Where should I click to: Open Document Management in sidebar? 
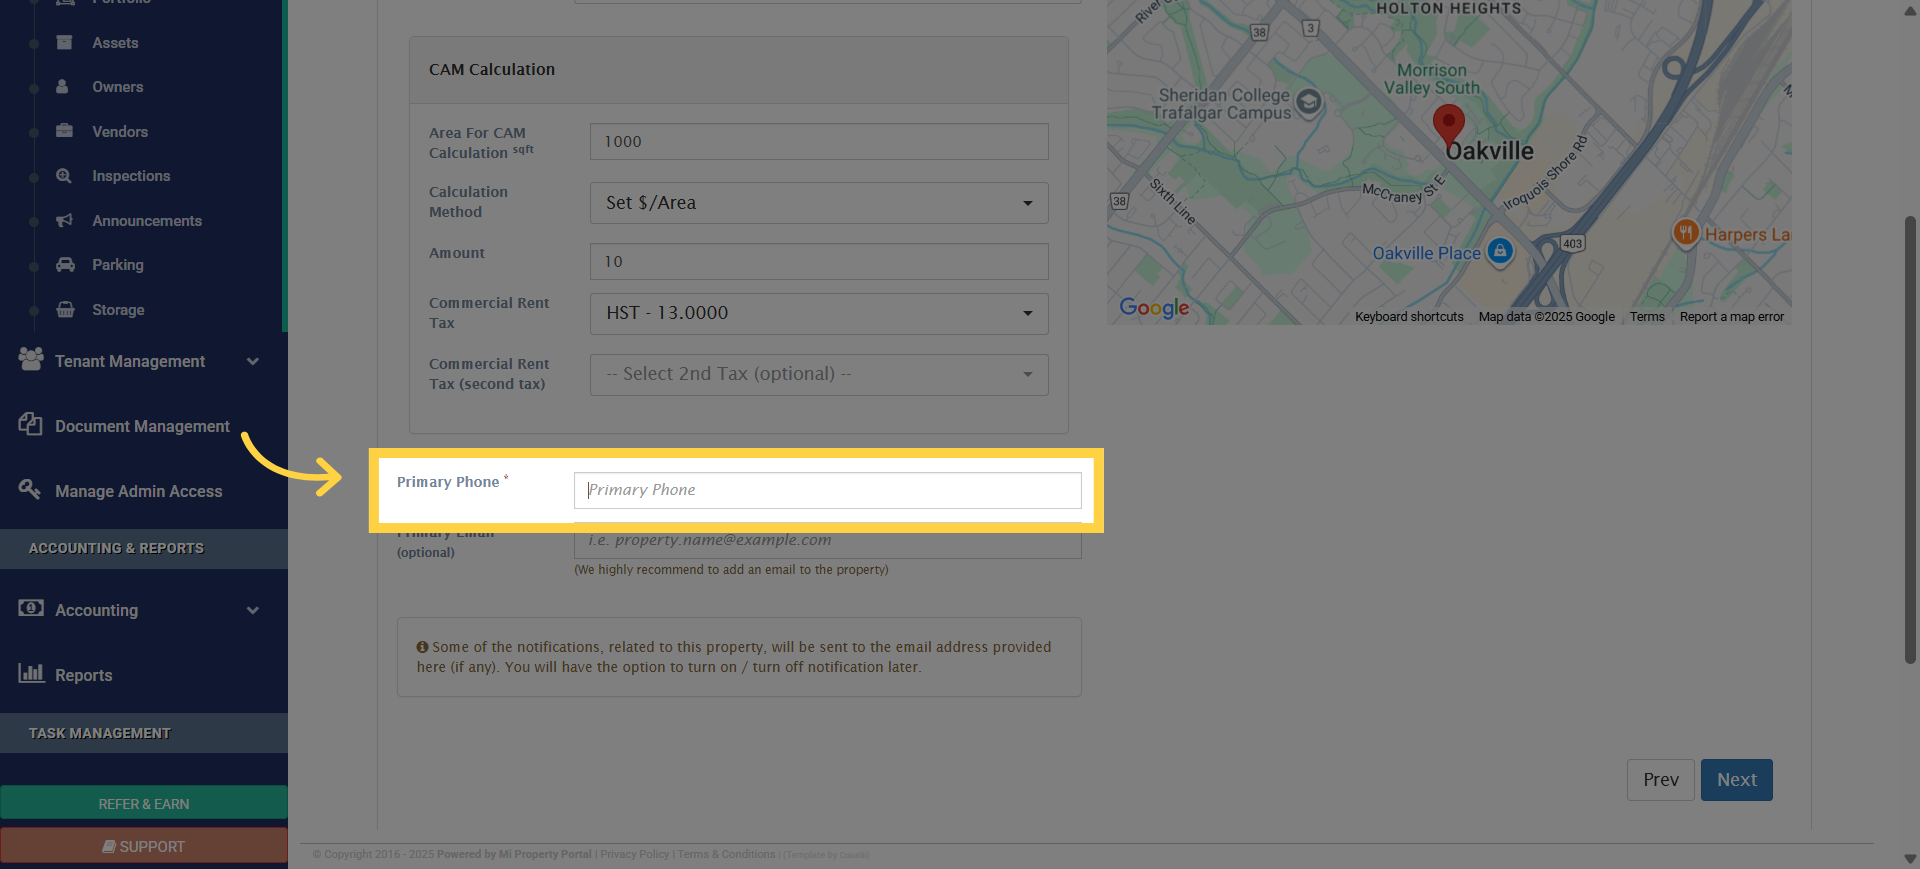[x=142, y=426]
